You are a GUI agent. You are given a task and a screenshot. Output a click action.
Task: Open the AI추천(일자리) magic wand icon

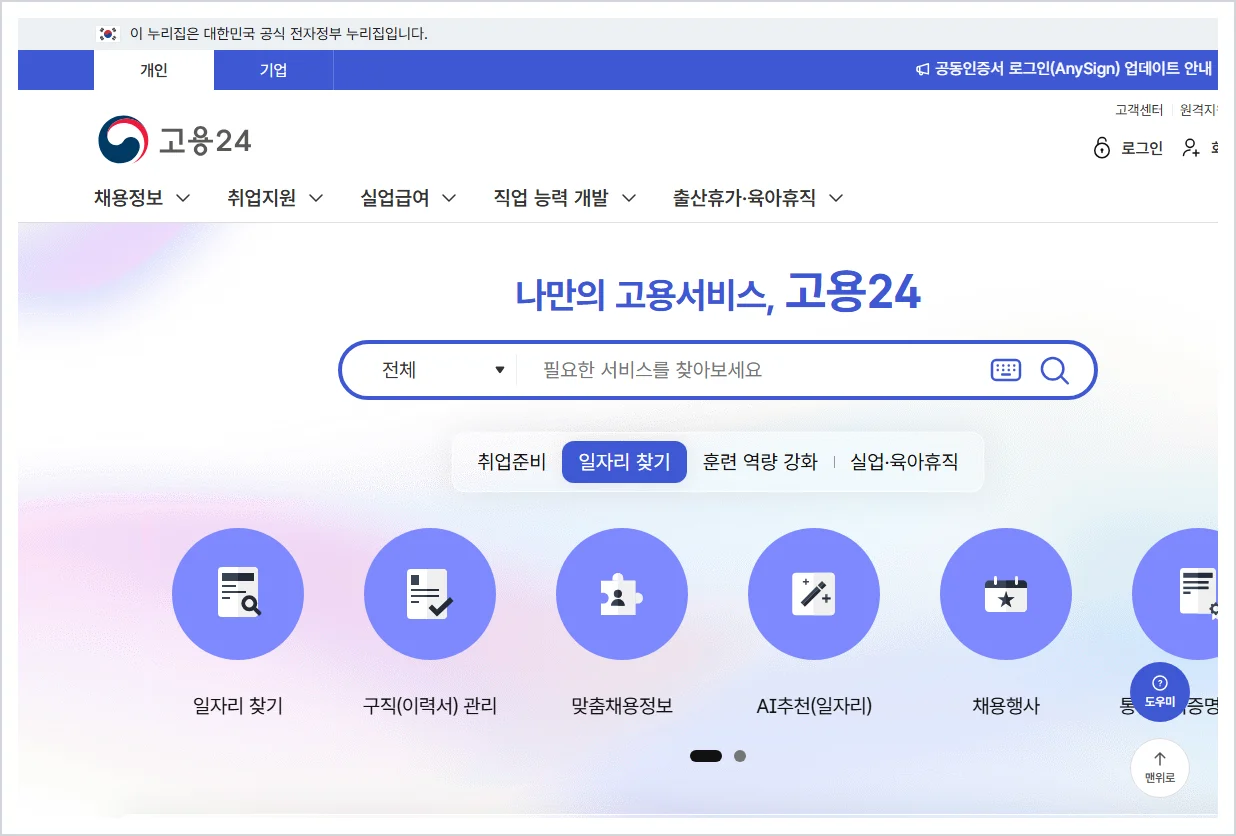tap(814, 594)
